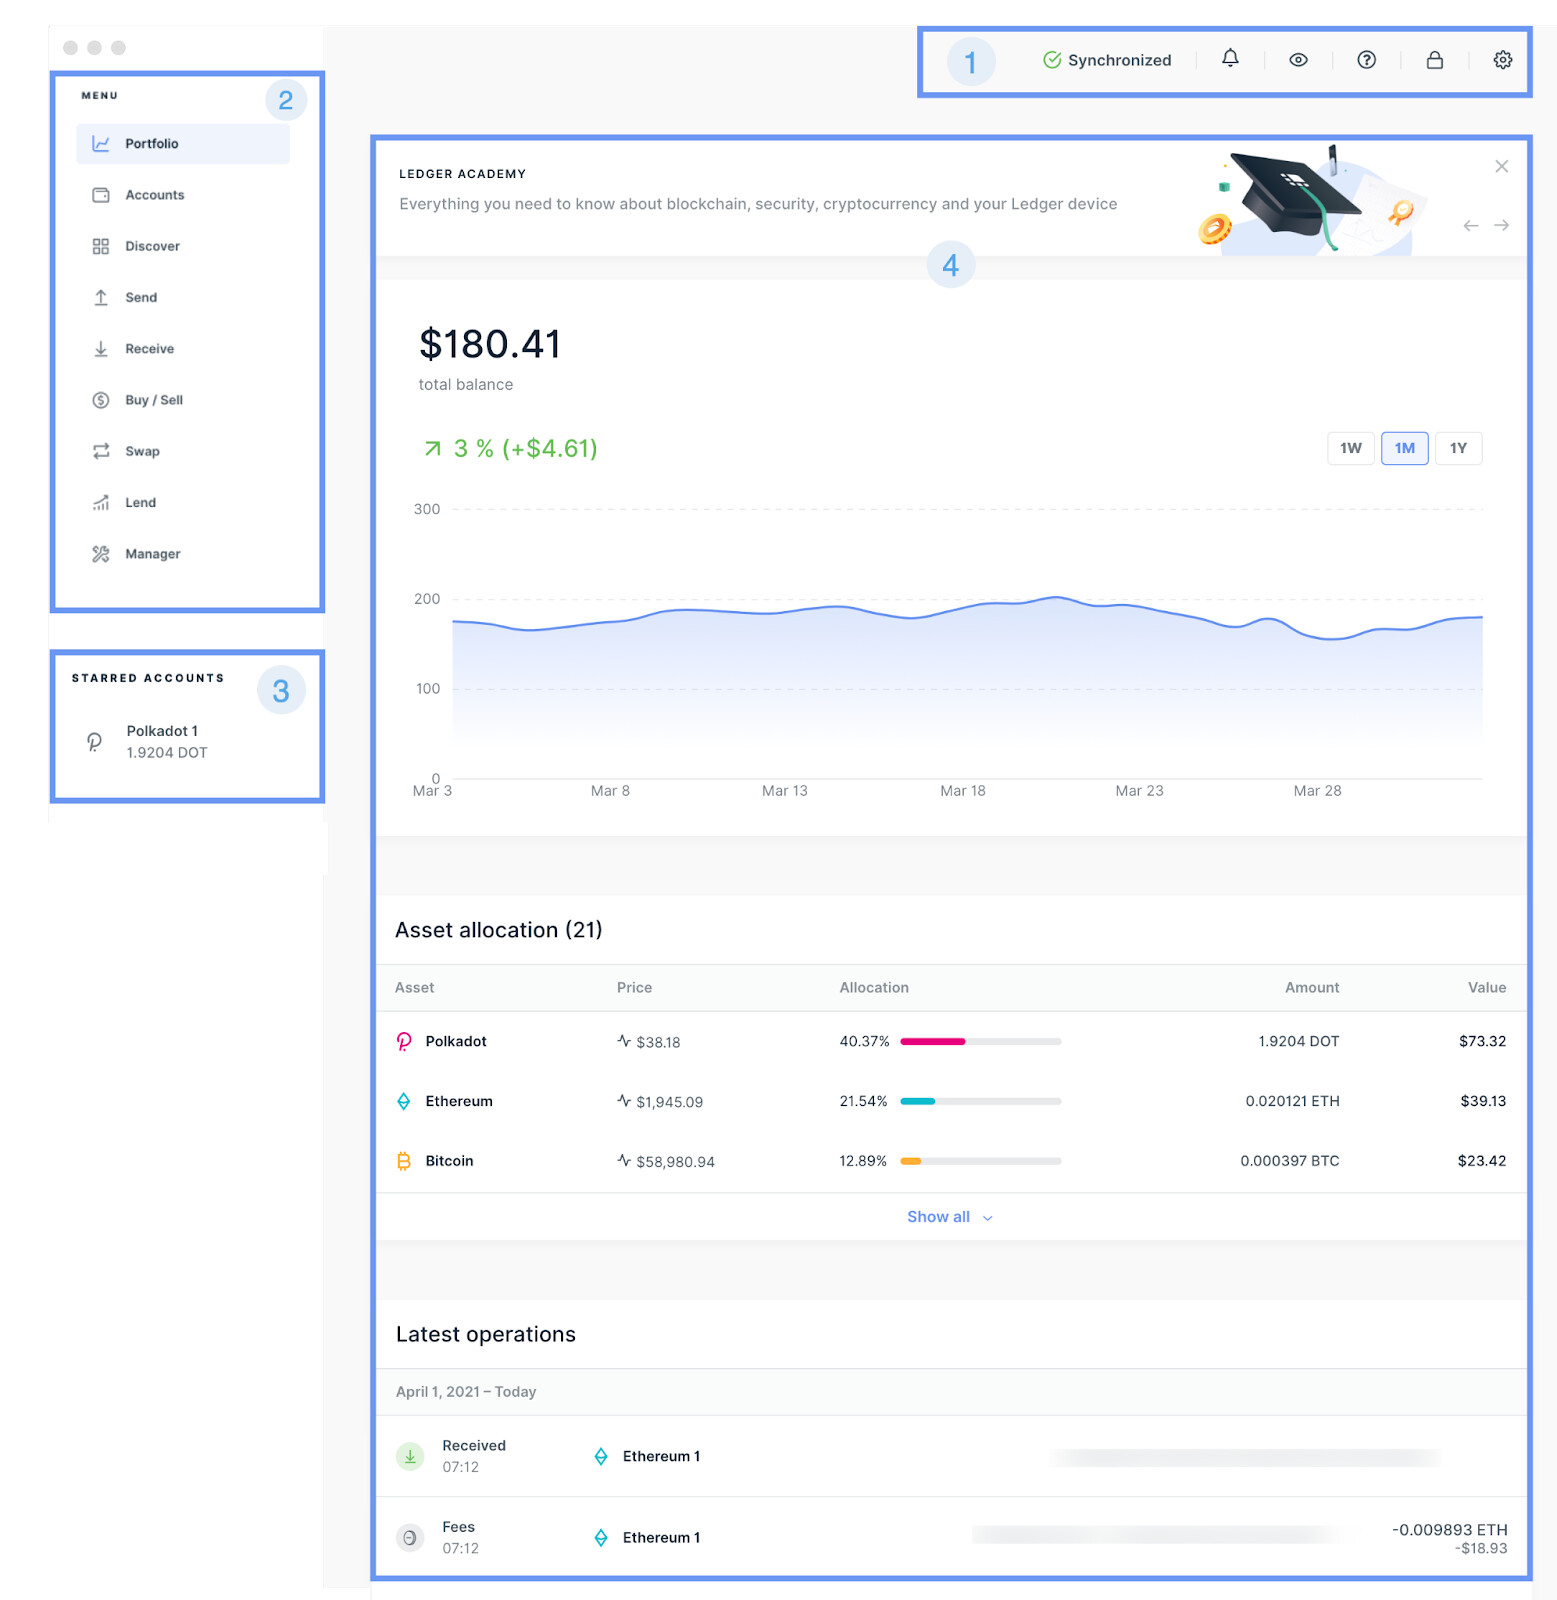Viewport: 1557px width, 1600px height.
Task: Open the notifications bell icon
Action: tap(1230, 59)
